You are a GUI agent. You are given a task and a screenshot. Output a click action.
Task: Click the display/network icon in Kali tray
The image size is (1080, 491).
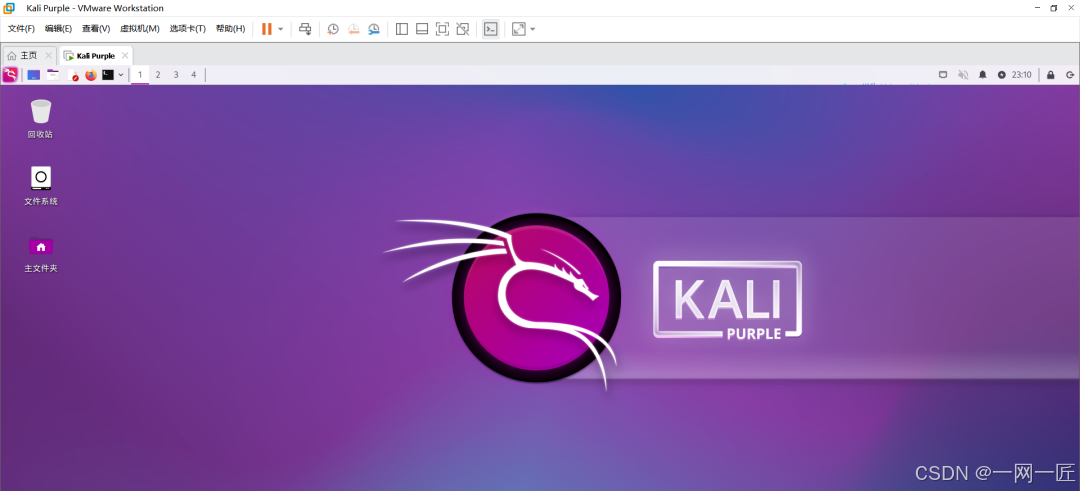[x=944, y=74]
